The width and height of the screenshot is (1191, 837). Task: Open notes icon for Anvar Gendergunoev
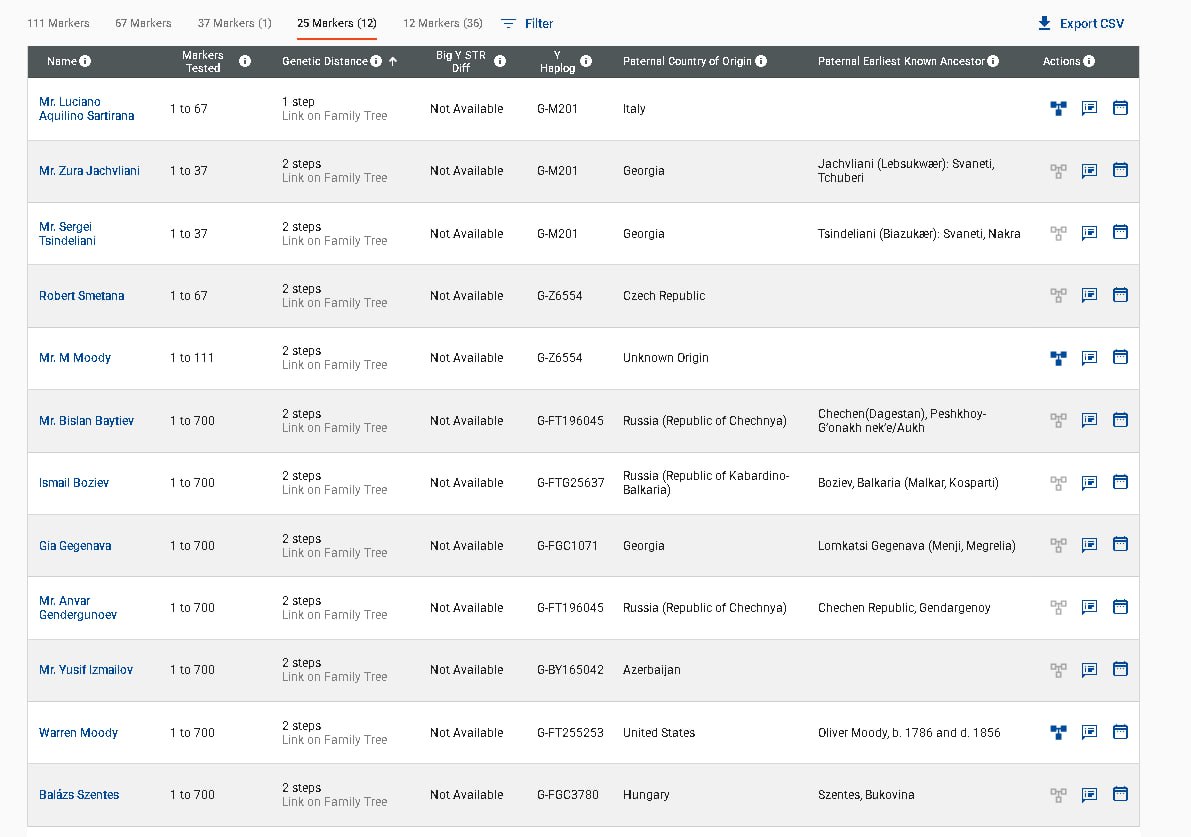(1089, 607)
